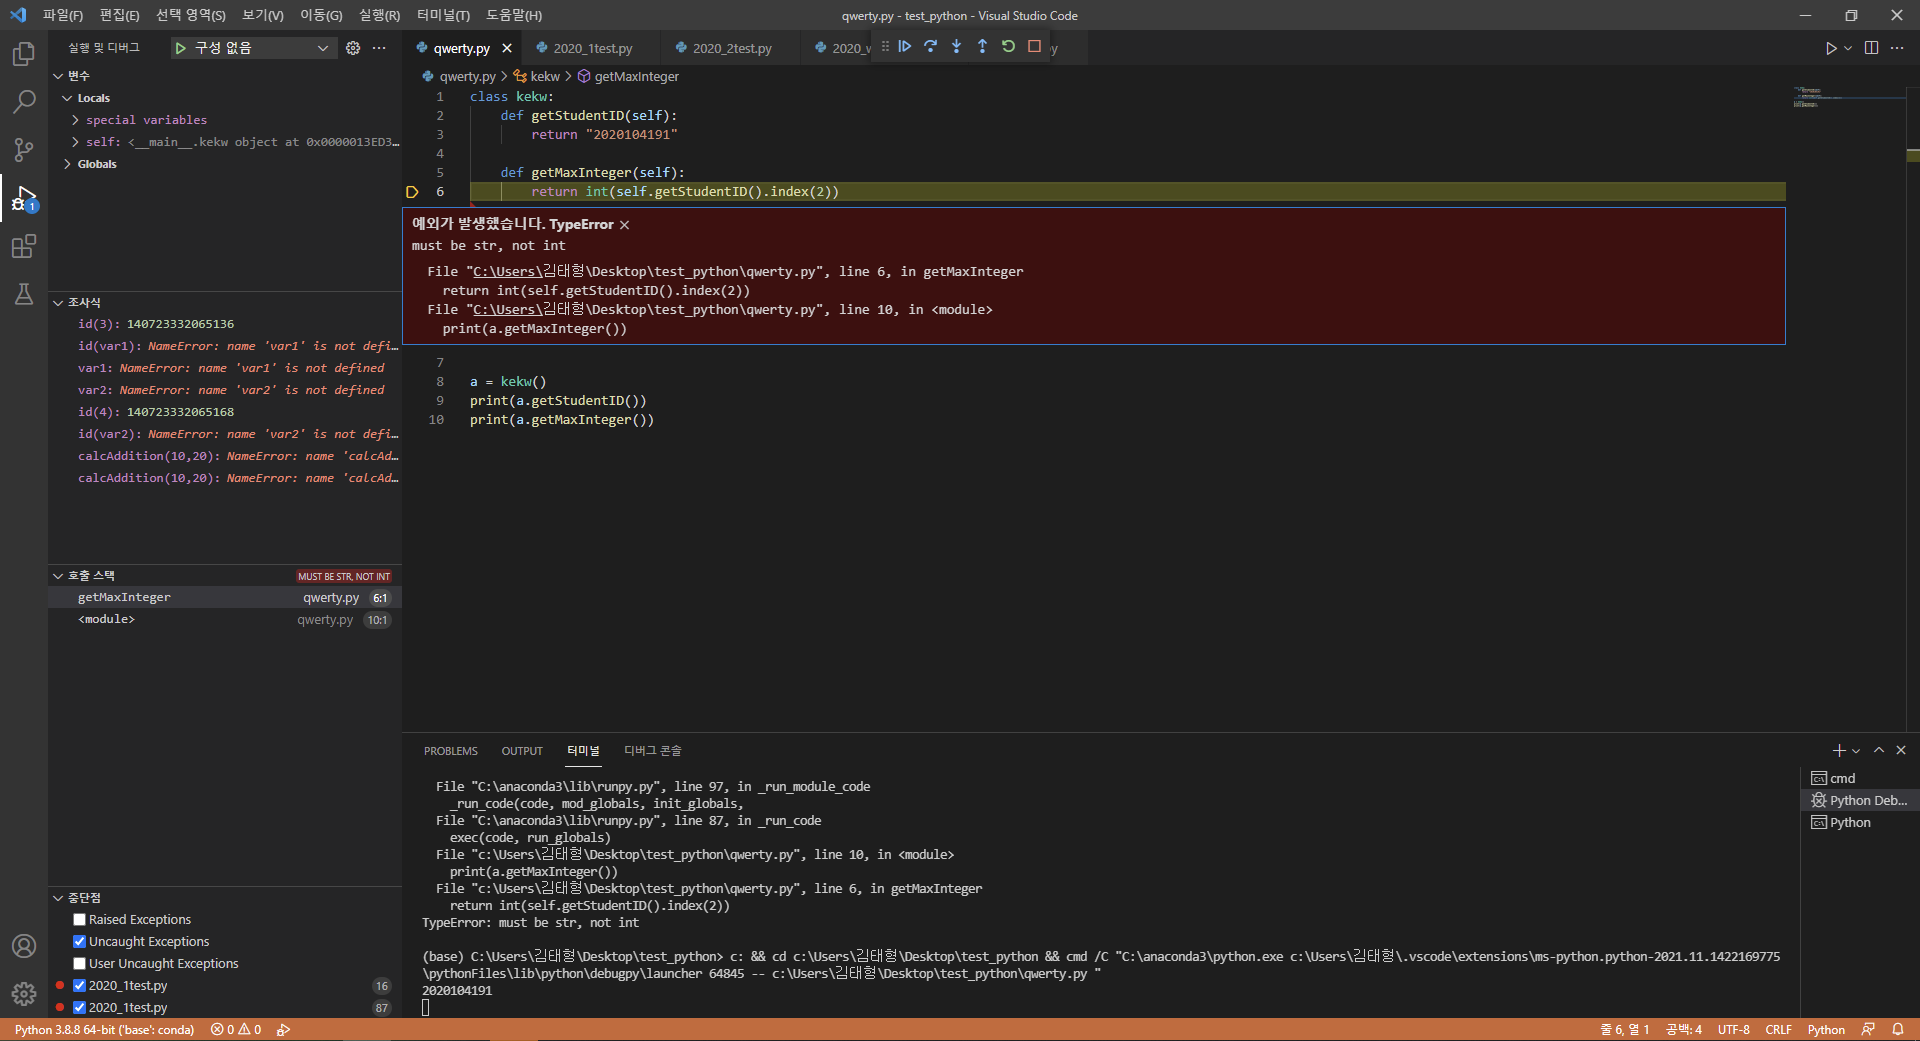Grab the debug toolbar drag handle
Image resolution: width=1920 pixels, height=1041 pixels.
(x=885, y=47)
